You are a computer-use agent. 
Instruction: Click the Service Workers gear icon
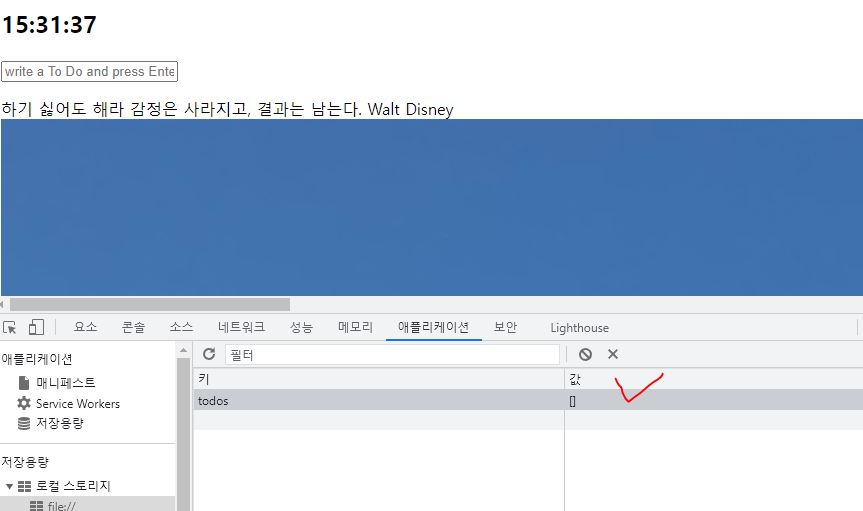(24, 403)
